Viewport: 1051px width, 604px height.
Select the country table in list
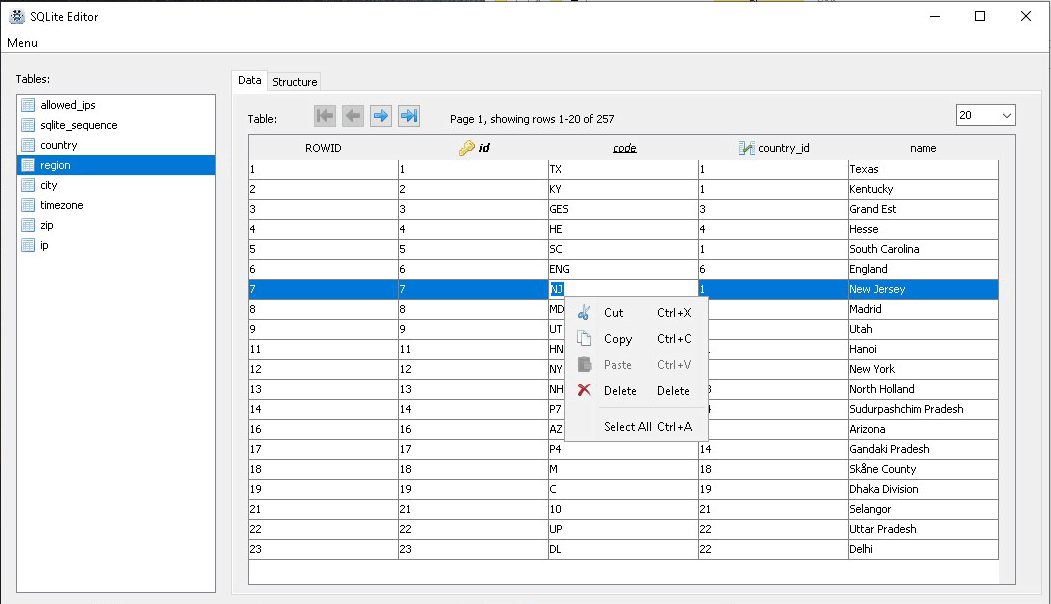(59, 145)
